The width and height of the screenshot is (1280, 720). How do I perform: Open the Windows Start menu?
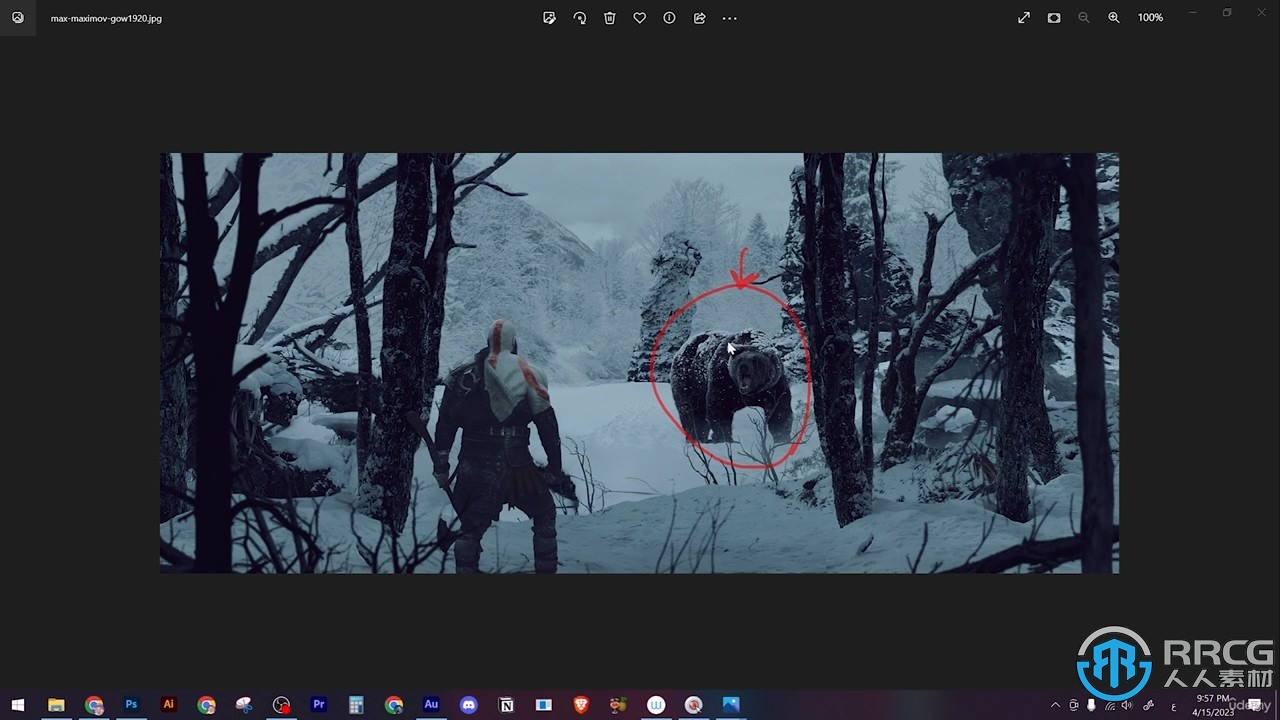coord(17,705)
